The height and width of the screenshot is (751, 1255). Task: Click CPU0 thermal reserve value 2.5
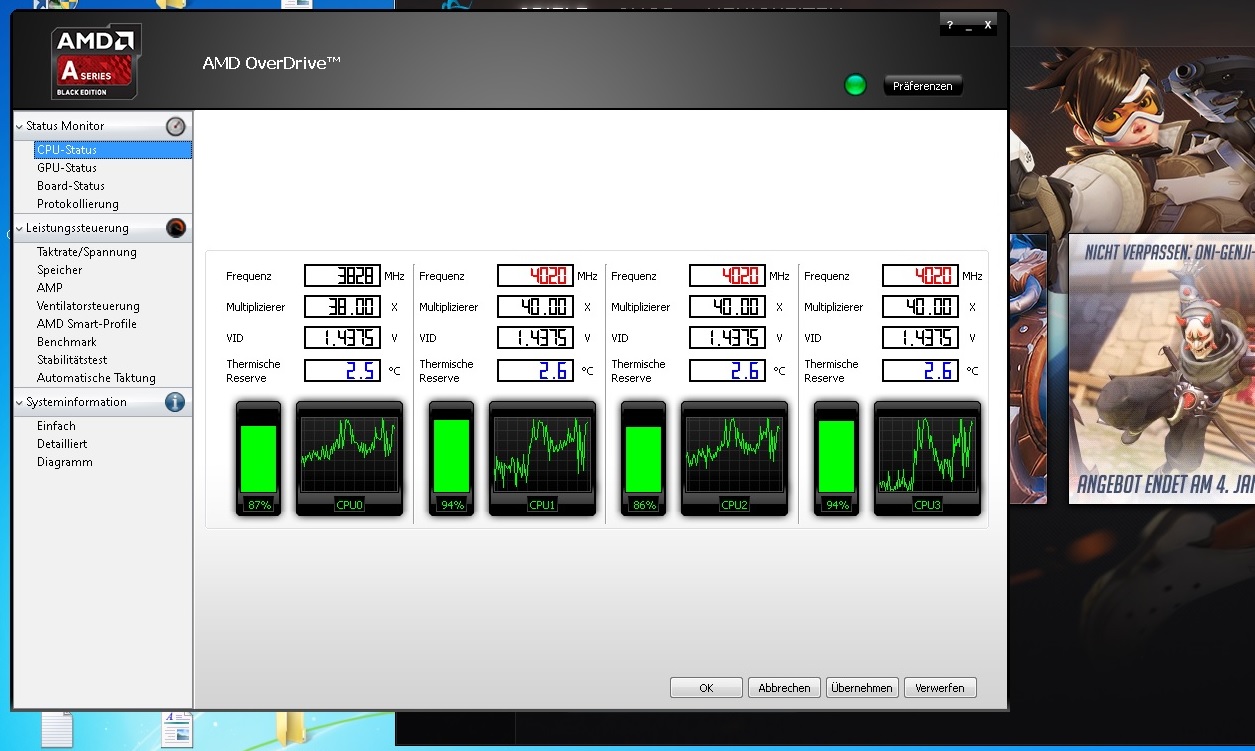pyautogui.click(x=342, y=371)
